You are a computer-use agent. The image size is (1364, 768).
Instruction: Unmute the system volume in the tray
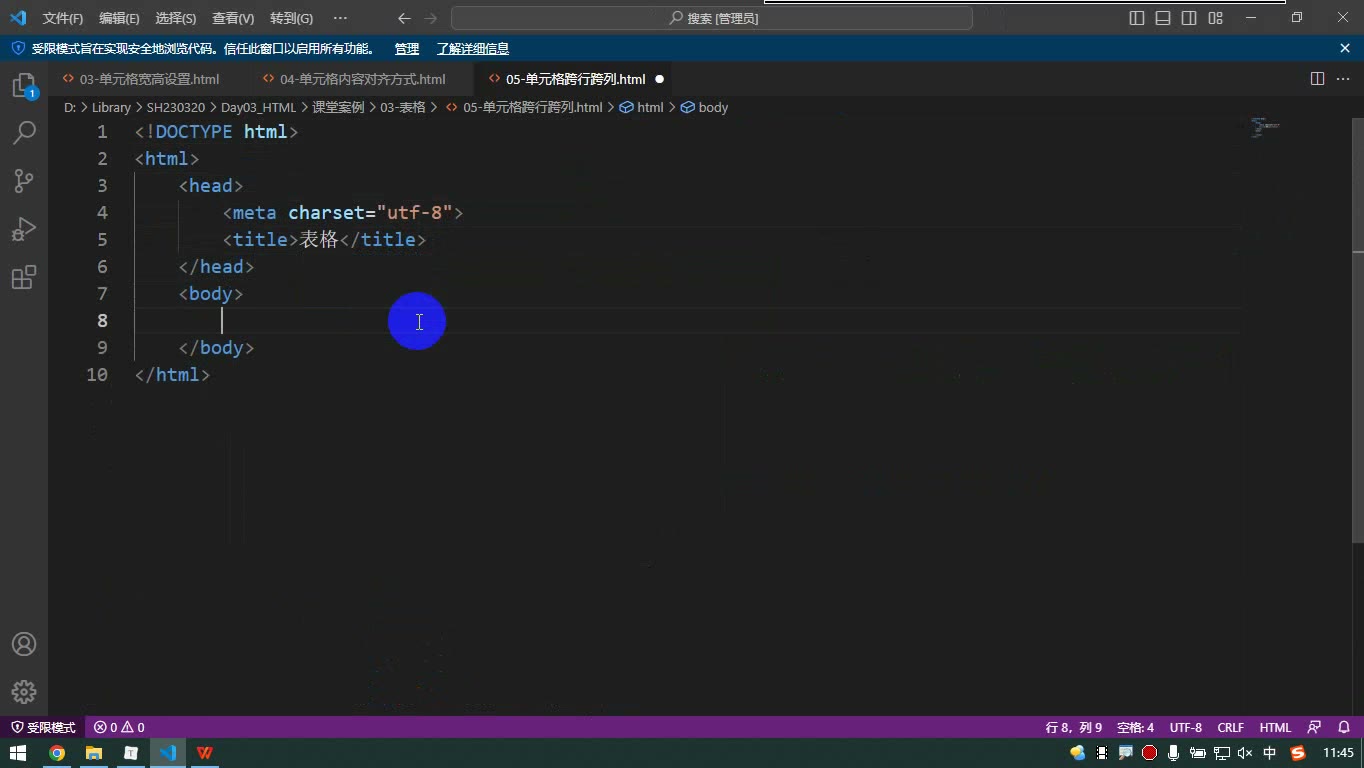(x=1245, y=753)
